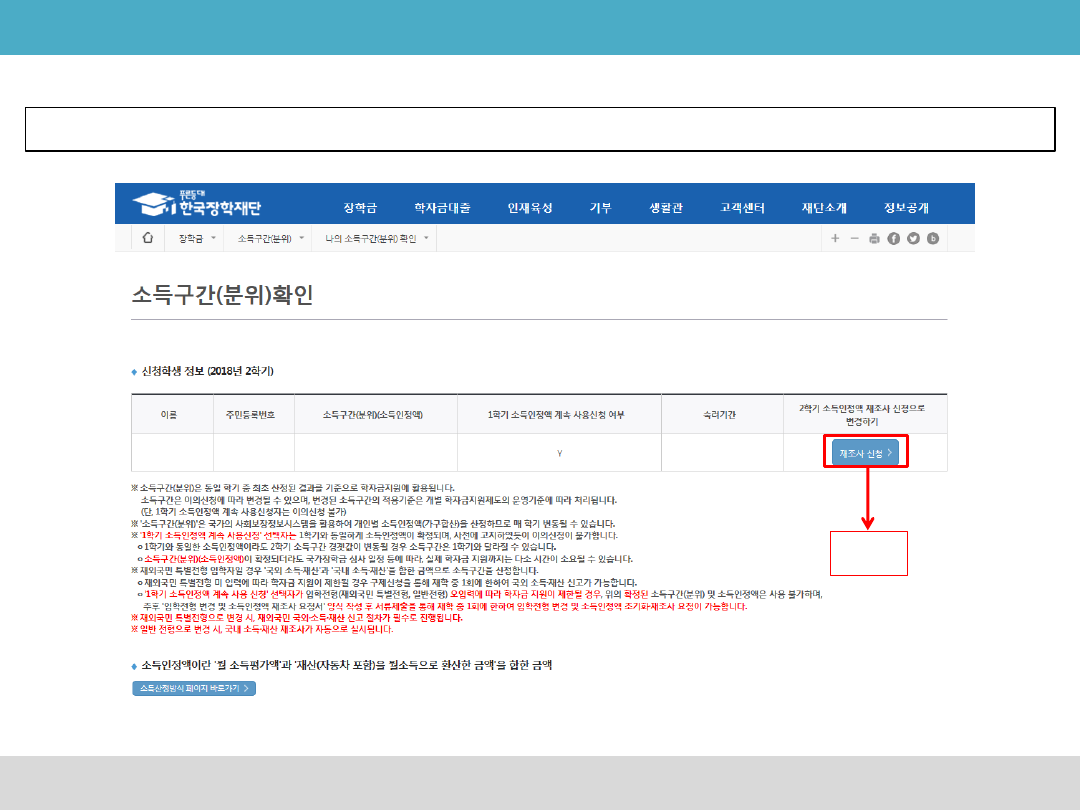Screen dimensions: 1080x810
Task: Open the 재단소개 menu
Action: point(824,207)
